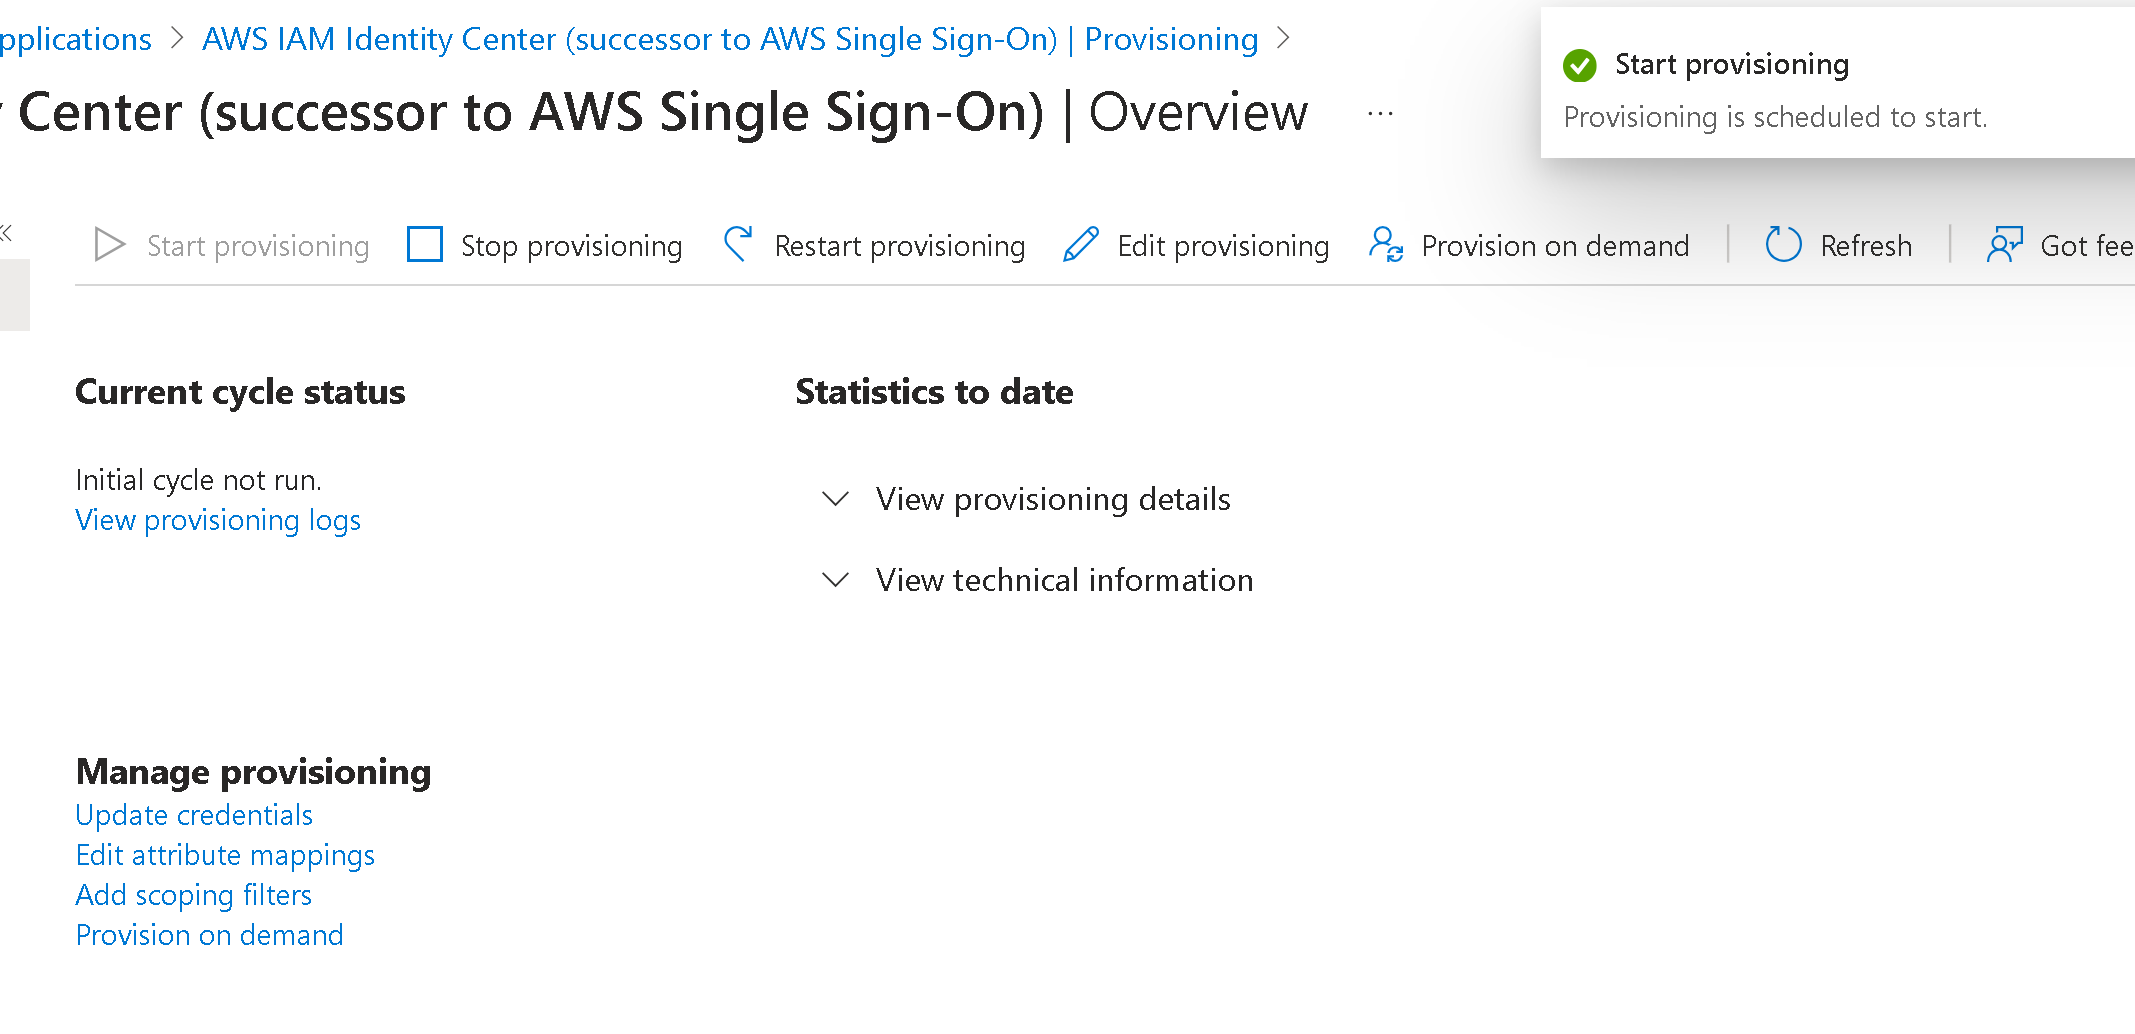Expand View provisioning details

pos(1052,499)
